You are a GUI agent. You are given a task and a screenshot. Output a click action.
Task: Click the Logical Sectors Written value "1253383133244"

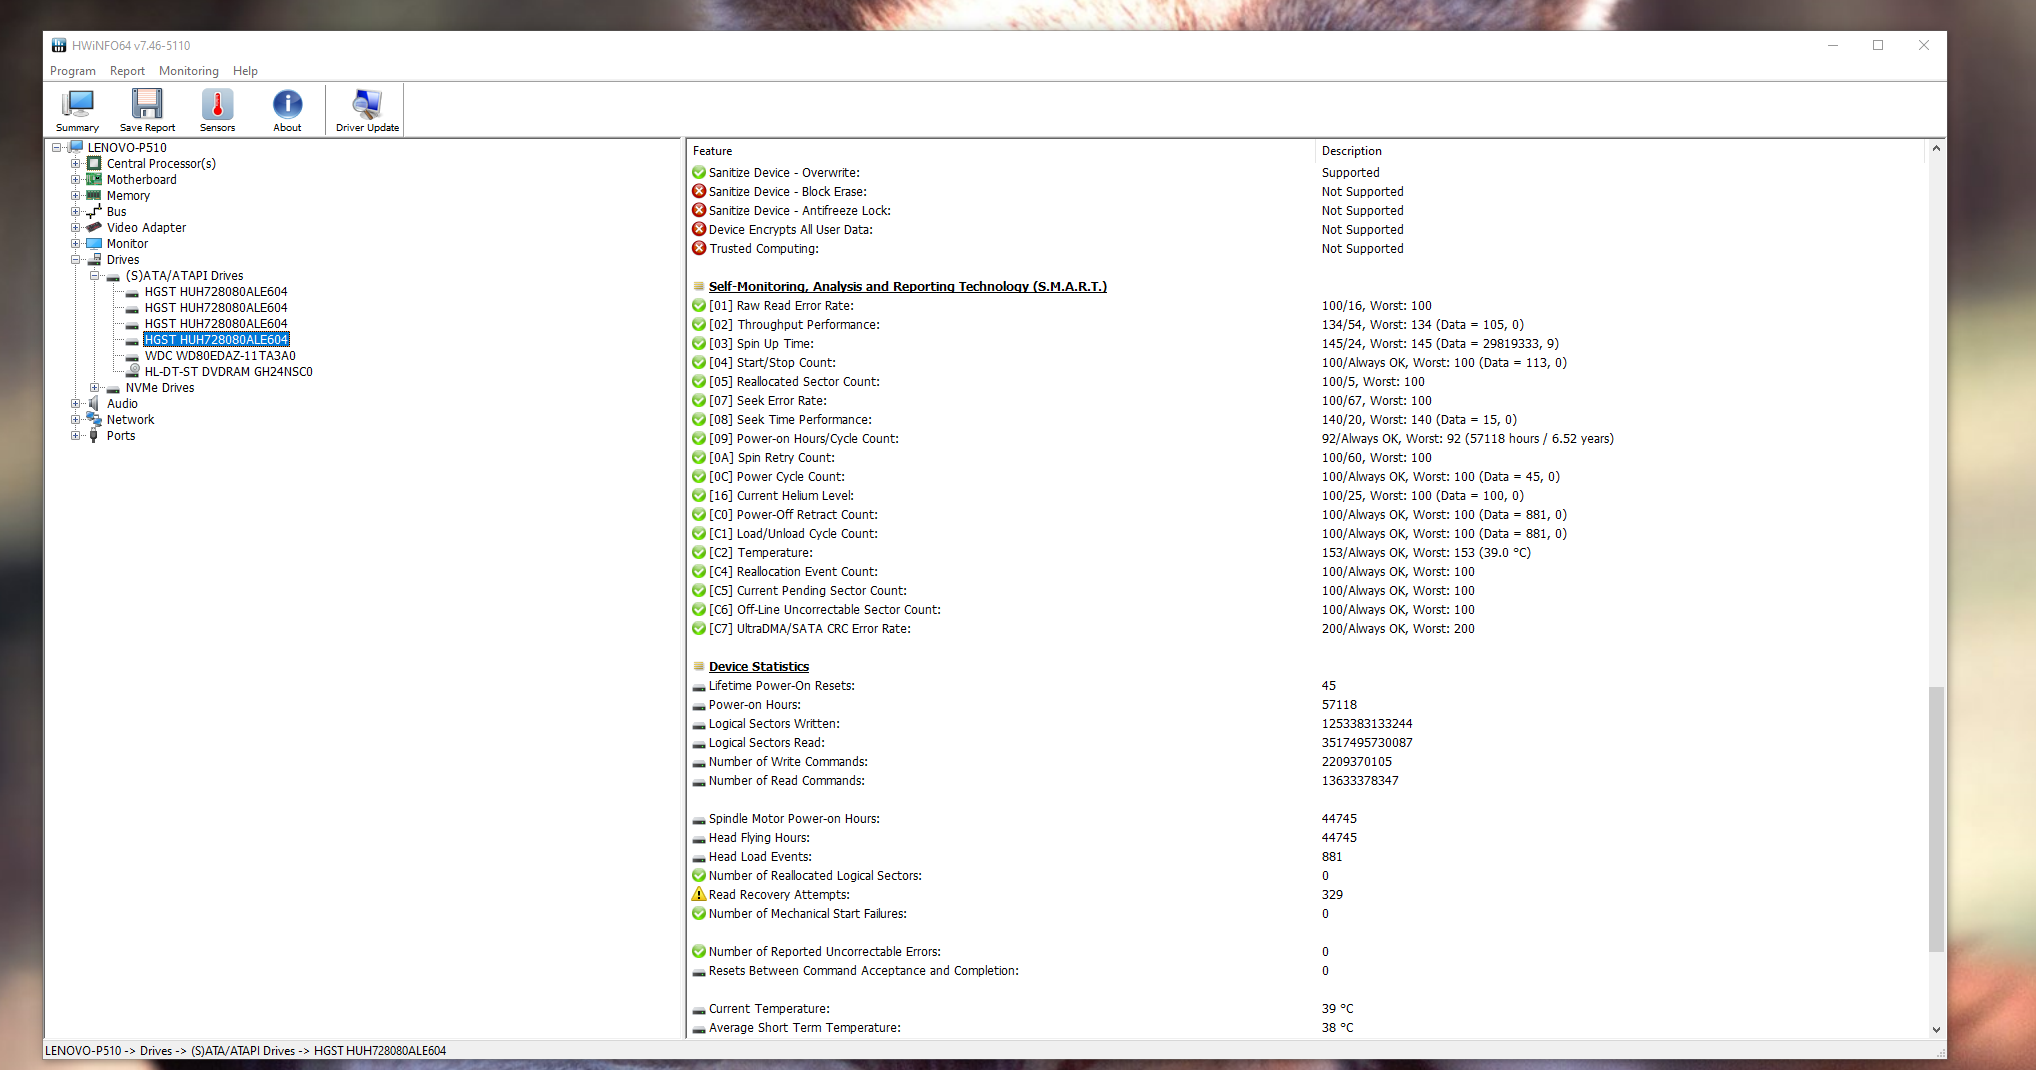point(1367,723)
